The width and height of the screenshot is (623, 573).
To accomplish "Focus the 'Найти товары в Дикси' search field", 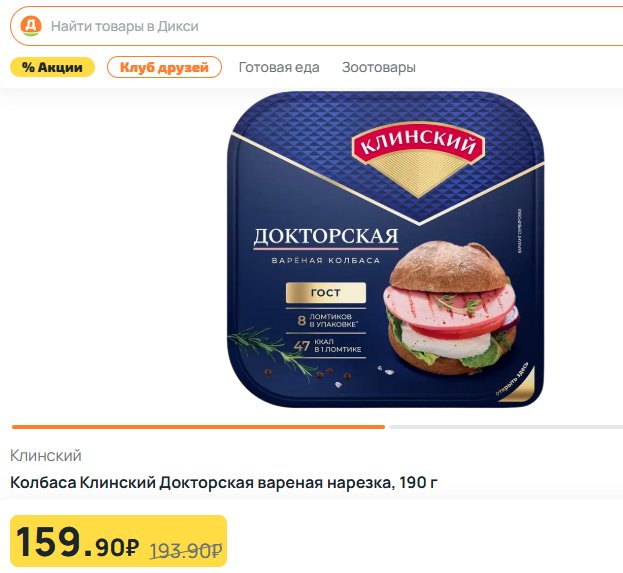I will [x=316, y=26].
